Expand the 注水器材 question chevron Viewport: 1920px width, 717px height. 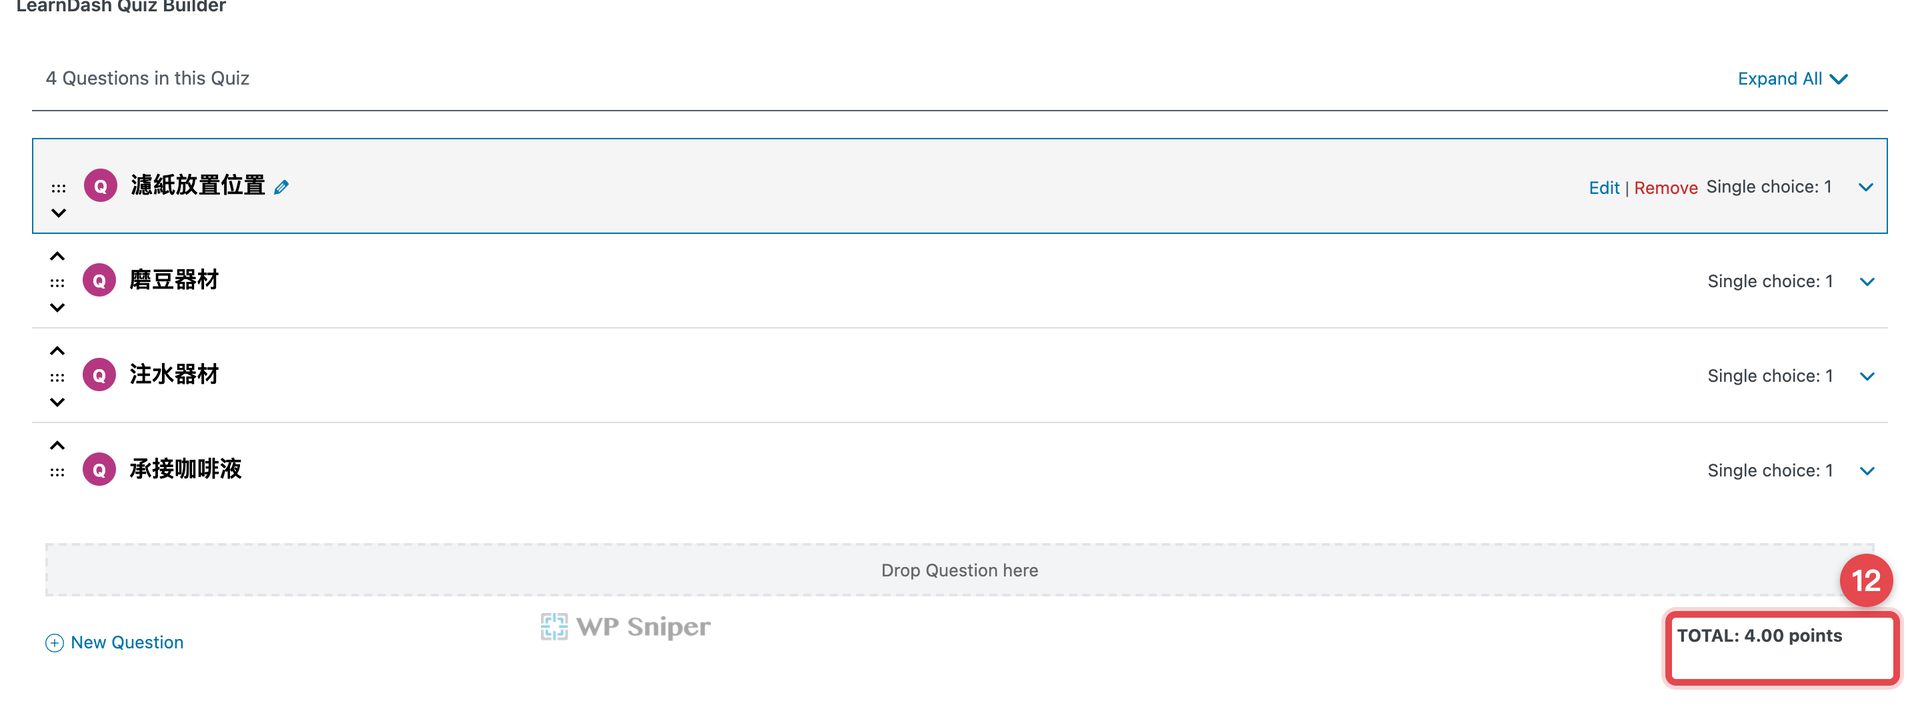pyautogui.click(x=1866, y=376)
